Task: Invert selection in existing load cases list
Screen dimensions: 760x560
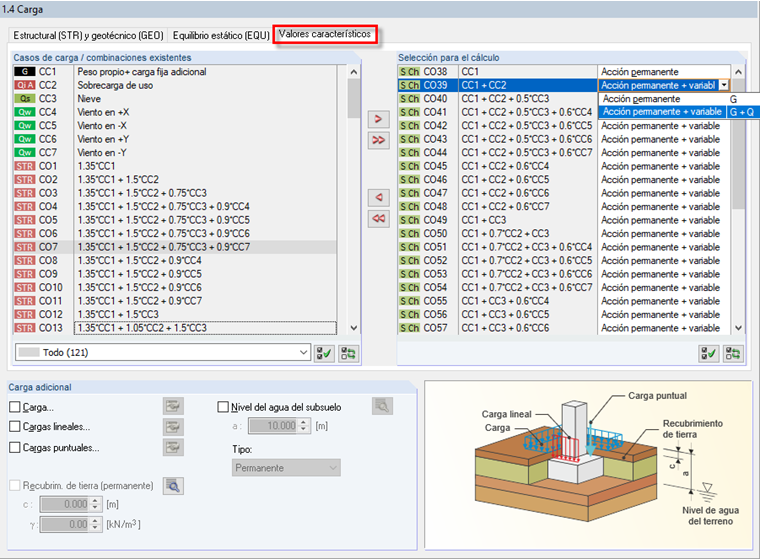Action: (x=348, y=353)
